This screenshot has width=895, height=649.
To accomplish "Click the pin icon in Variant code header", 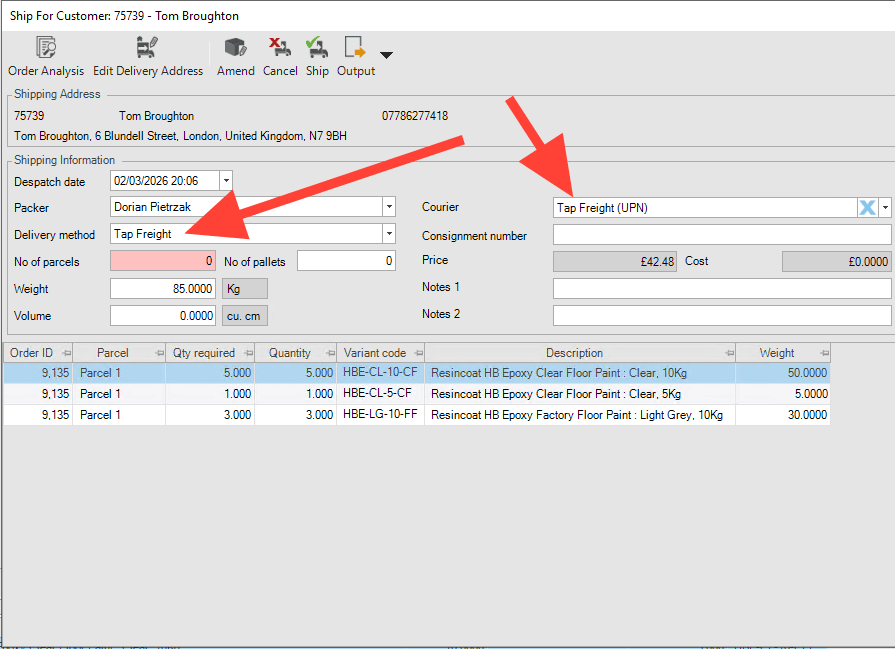I will pos(419,353).
